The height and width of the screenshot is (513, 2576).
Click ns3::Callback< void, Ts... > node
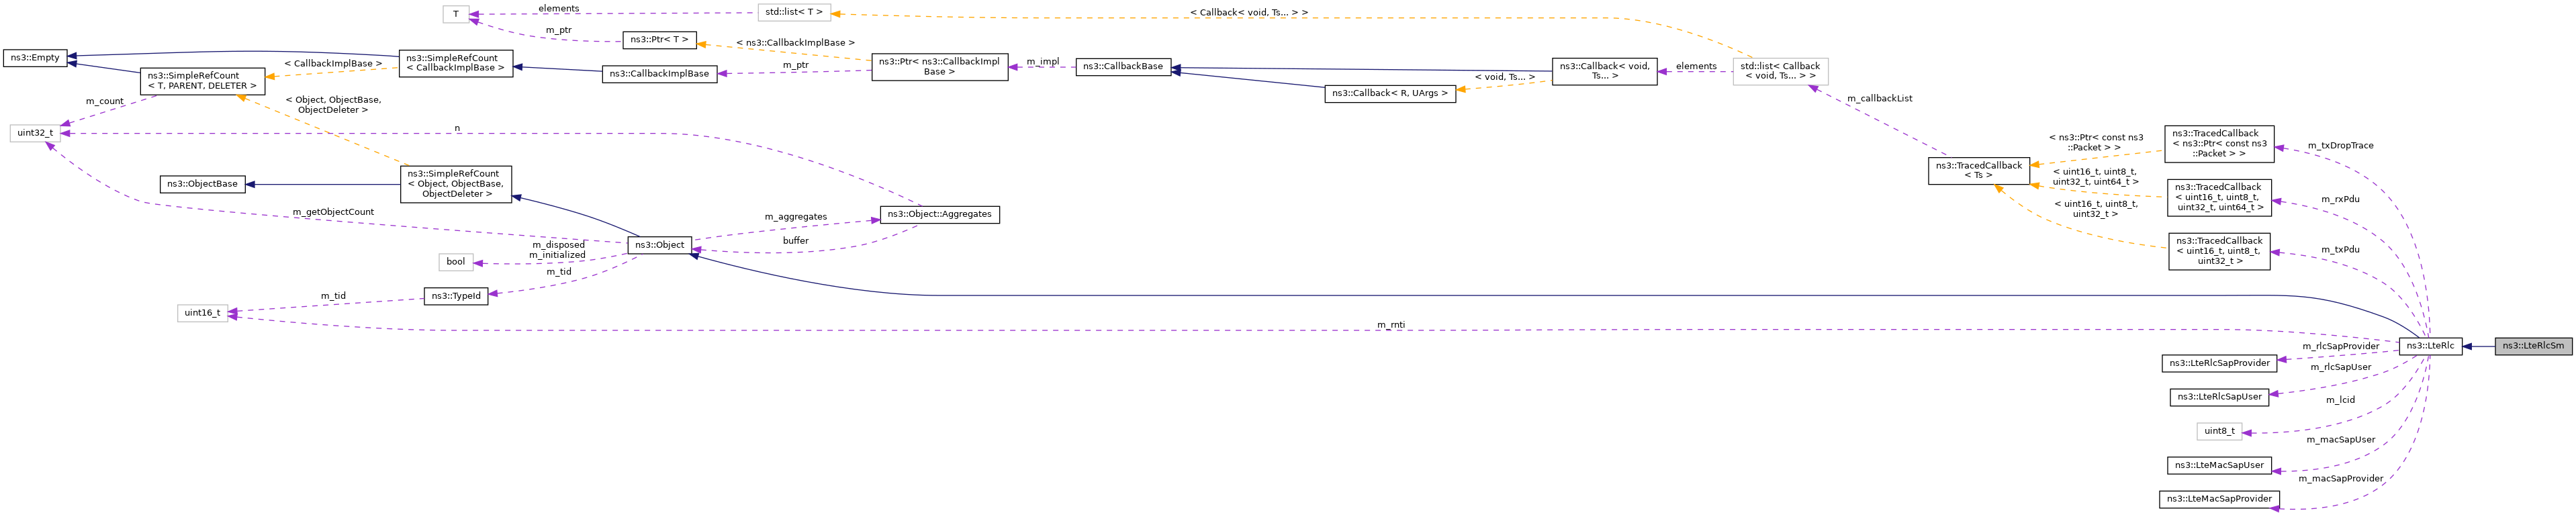[1605, 71]
